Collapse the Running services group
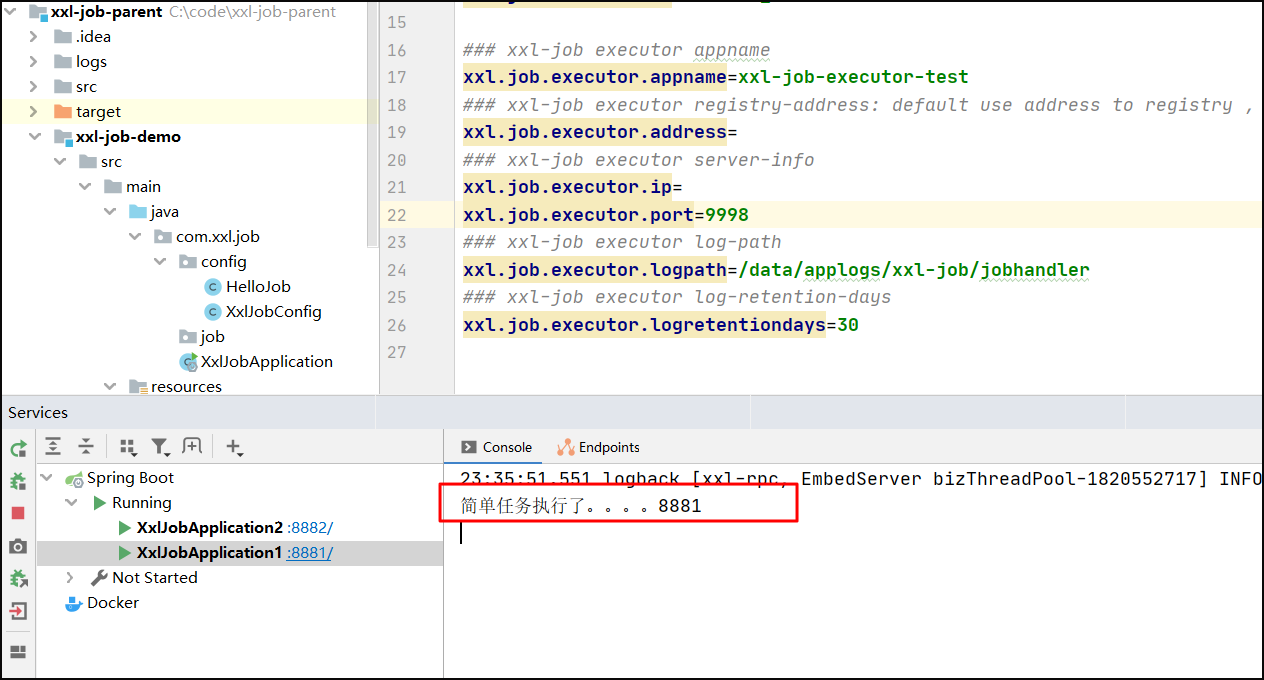This screenshot has width=1264, height=680. click(x=72, y=503)
